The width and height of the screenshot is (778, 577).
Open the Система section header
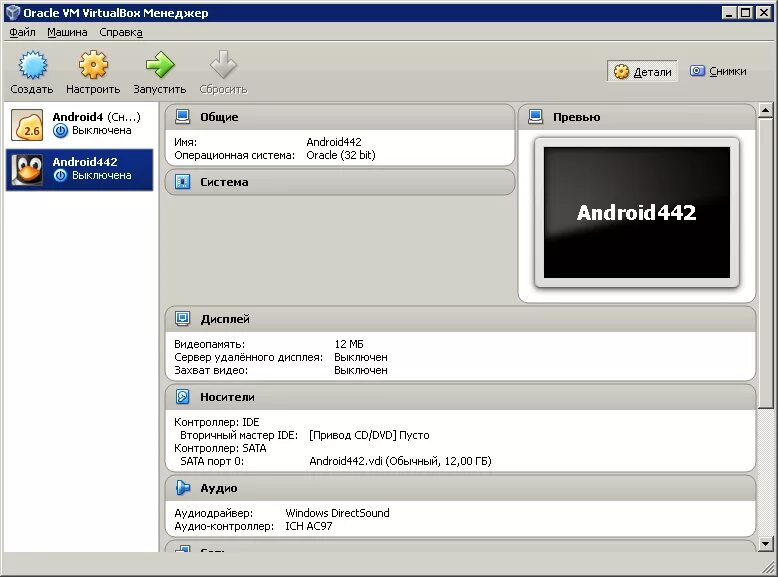[x=340, y=182]
